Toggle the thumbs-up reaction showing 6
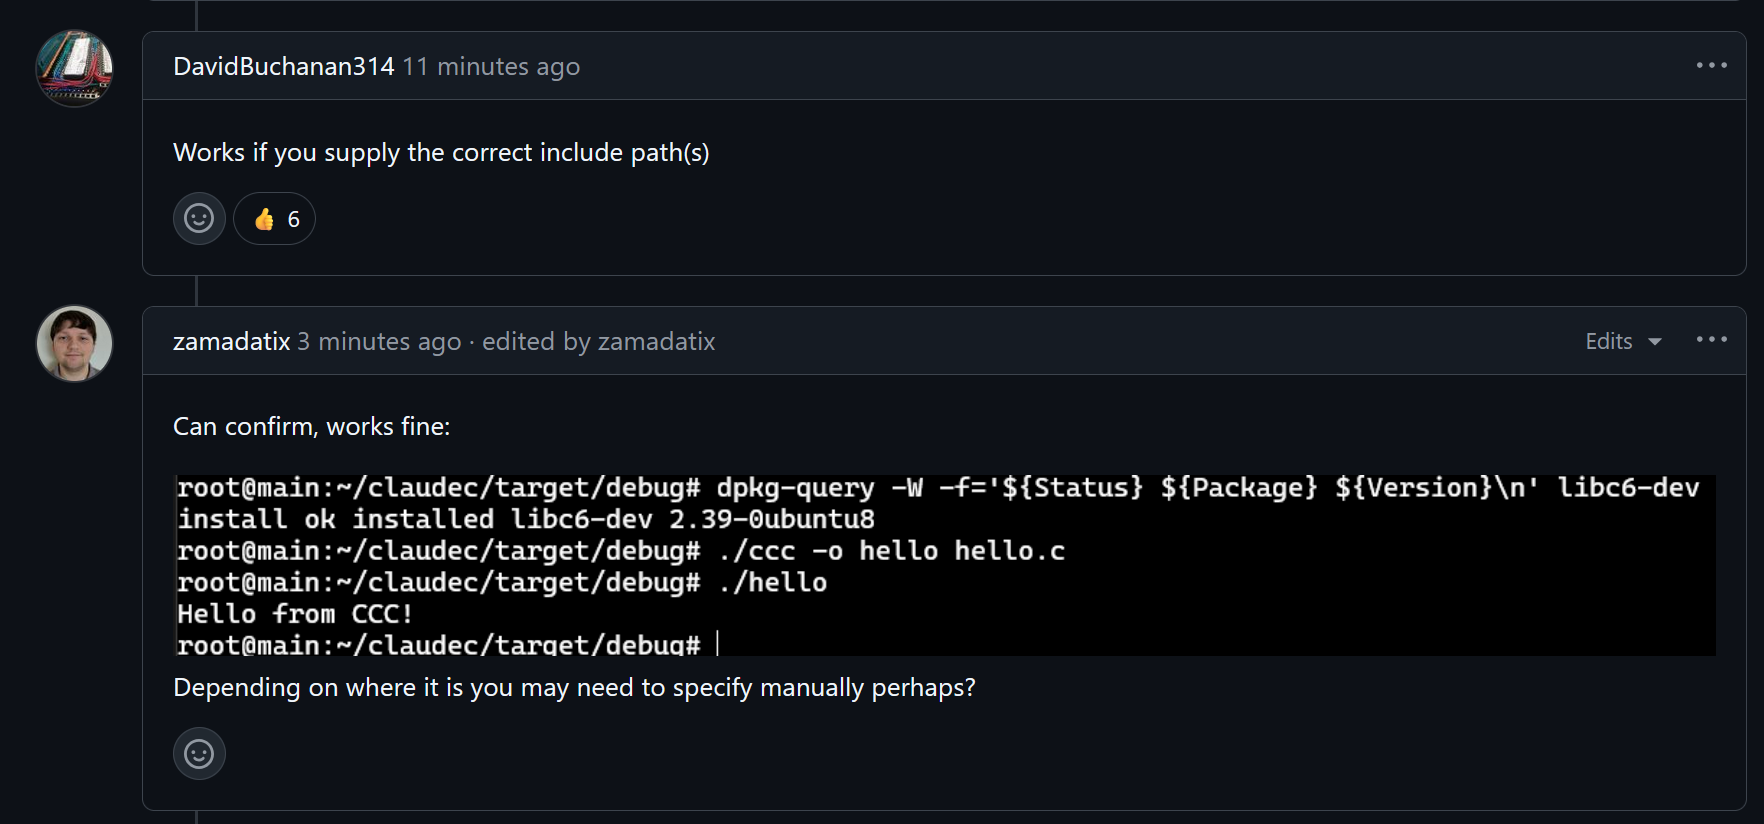Viewport: 1764px width, 824px height. pos(275,219)
